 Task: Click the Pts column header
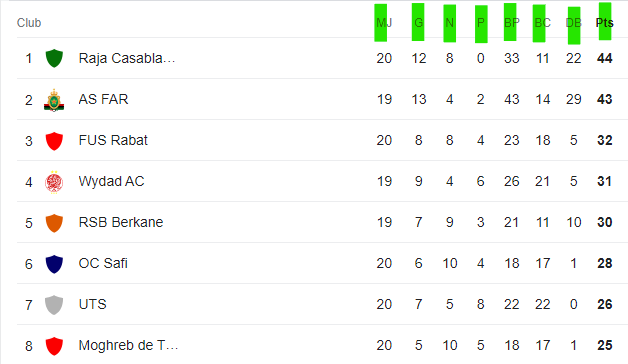(x=604, y=23)
